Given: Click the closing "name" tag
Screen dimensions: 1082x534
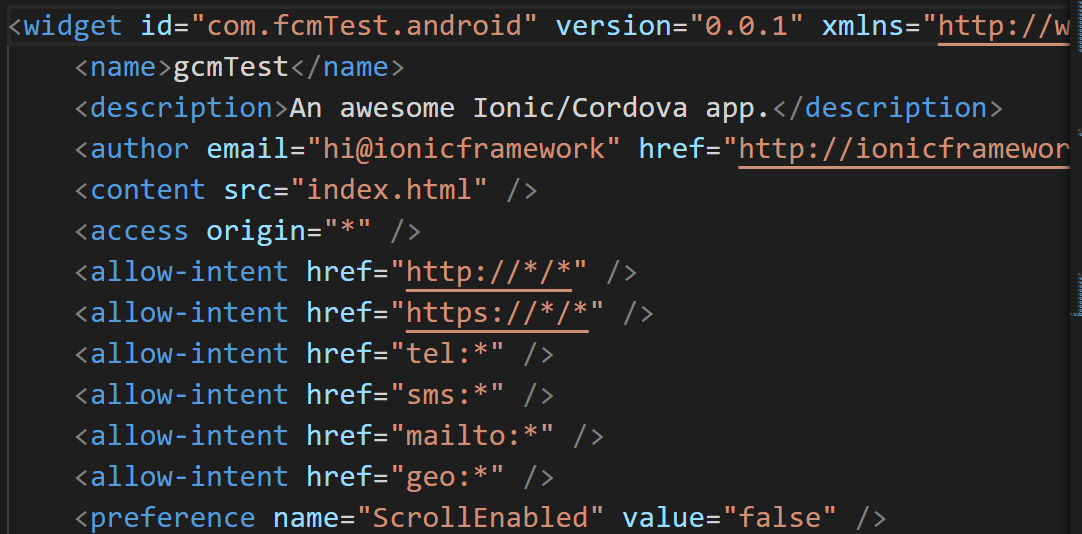Looking at the screenshot, I should [x=347, y=67].
